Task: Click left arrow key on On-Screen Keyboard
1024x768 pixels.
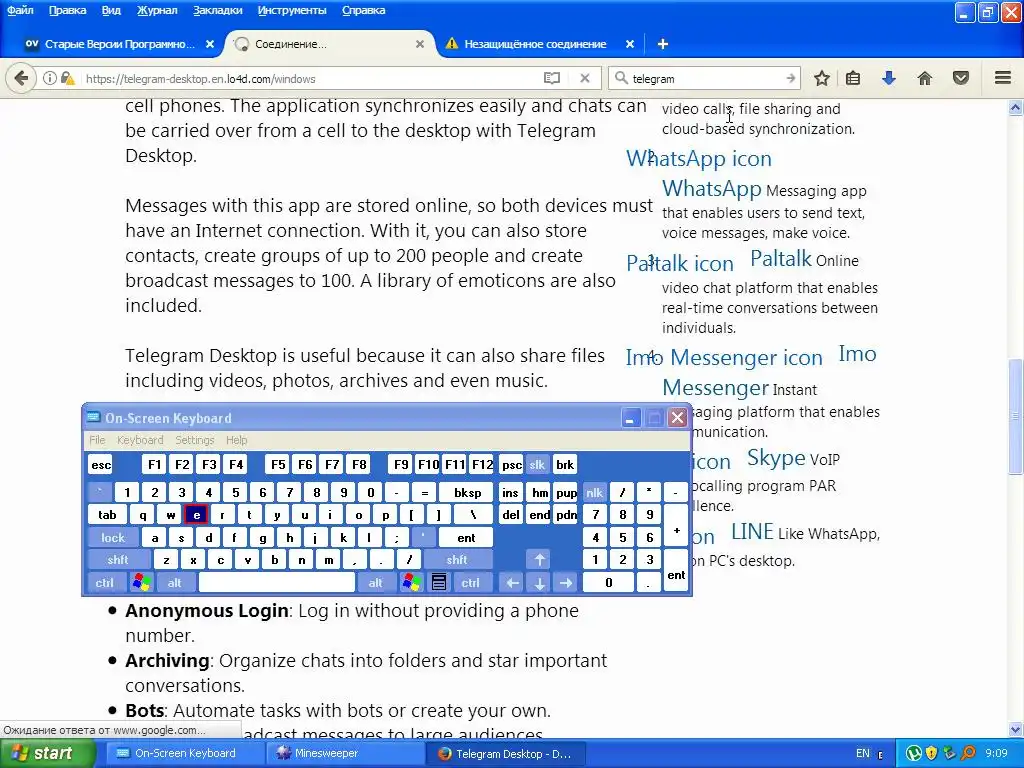Action: [513, 583]
